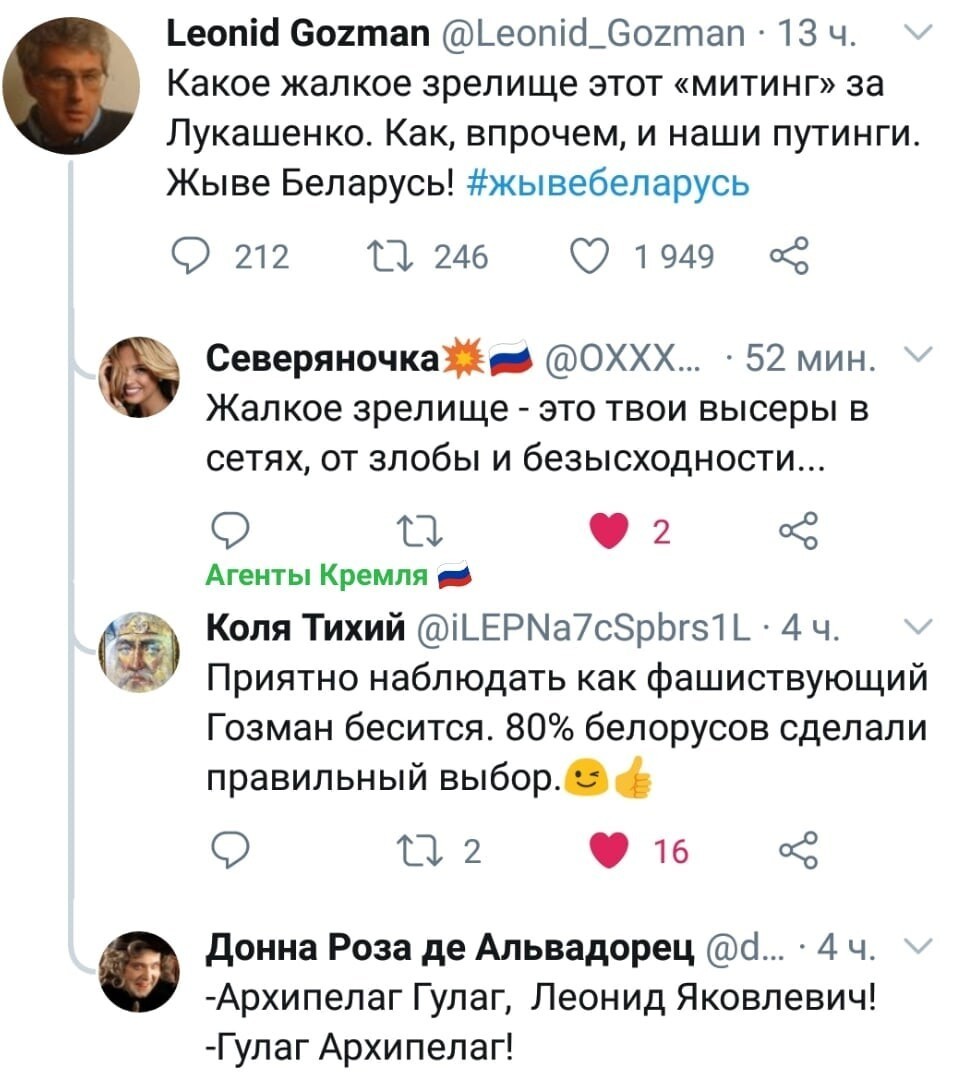The height and width of the screenshot is (1080, 967).
Task: Share Leonid Gozman's tweet
Action: (x=789, y=256)
